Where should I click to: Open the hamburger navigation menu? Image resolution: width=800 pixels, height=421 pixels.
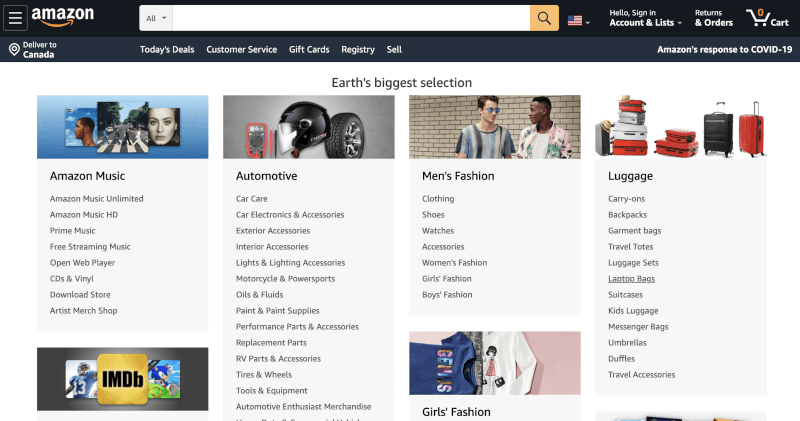[x=15, y=18]
